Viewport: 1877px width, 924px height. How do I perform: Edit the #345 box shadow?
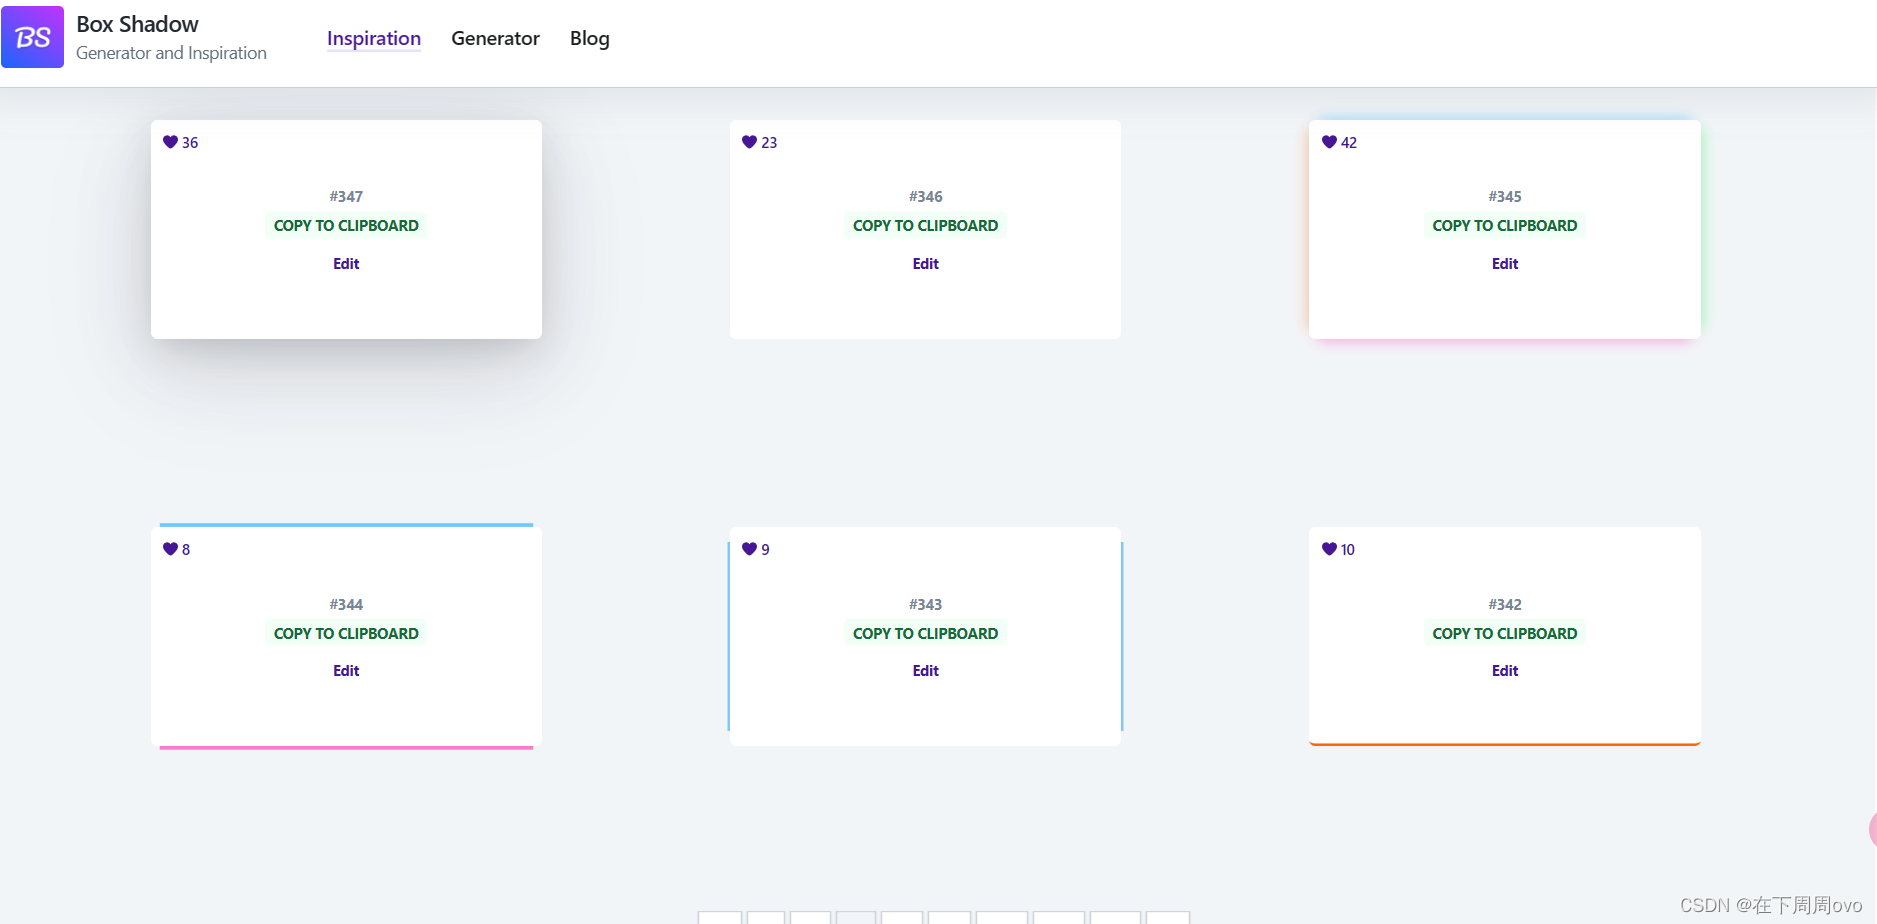pos(1505,264)
